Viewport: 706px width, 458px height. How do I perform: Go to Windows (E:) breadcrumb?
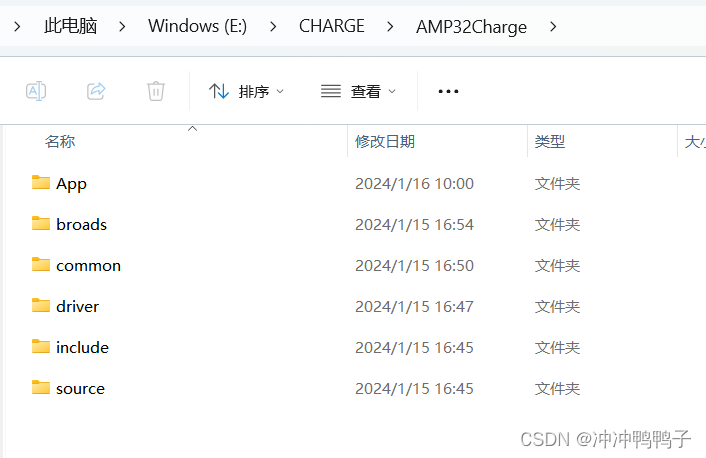(197, 26)
